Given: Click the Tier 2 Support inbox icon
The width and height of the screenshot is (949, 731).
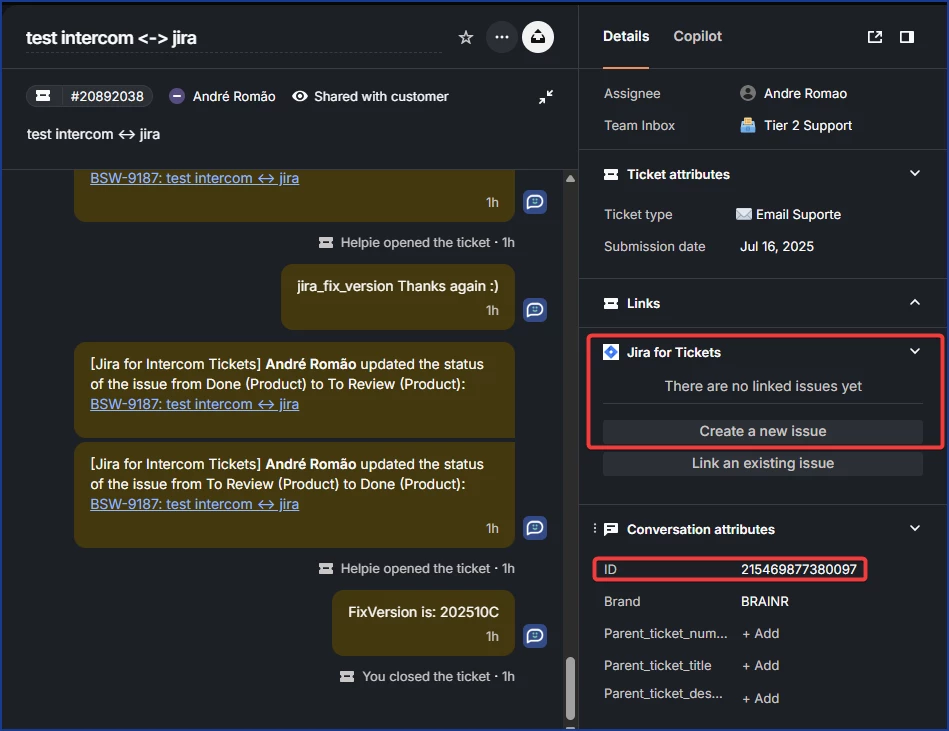Looking at the screenshot, I should [748, 125].
